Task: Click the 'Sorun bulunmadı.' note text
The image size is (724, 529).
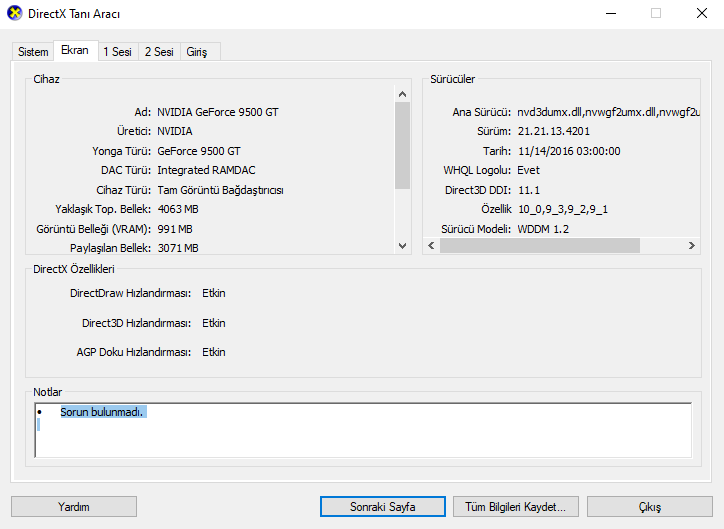Action: pos(102,412)
